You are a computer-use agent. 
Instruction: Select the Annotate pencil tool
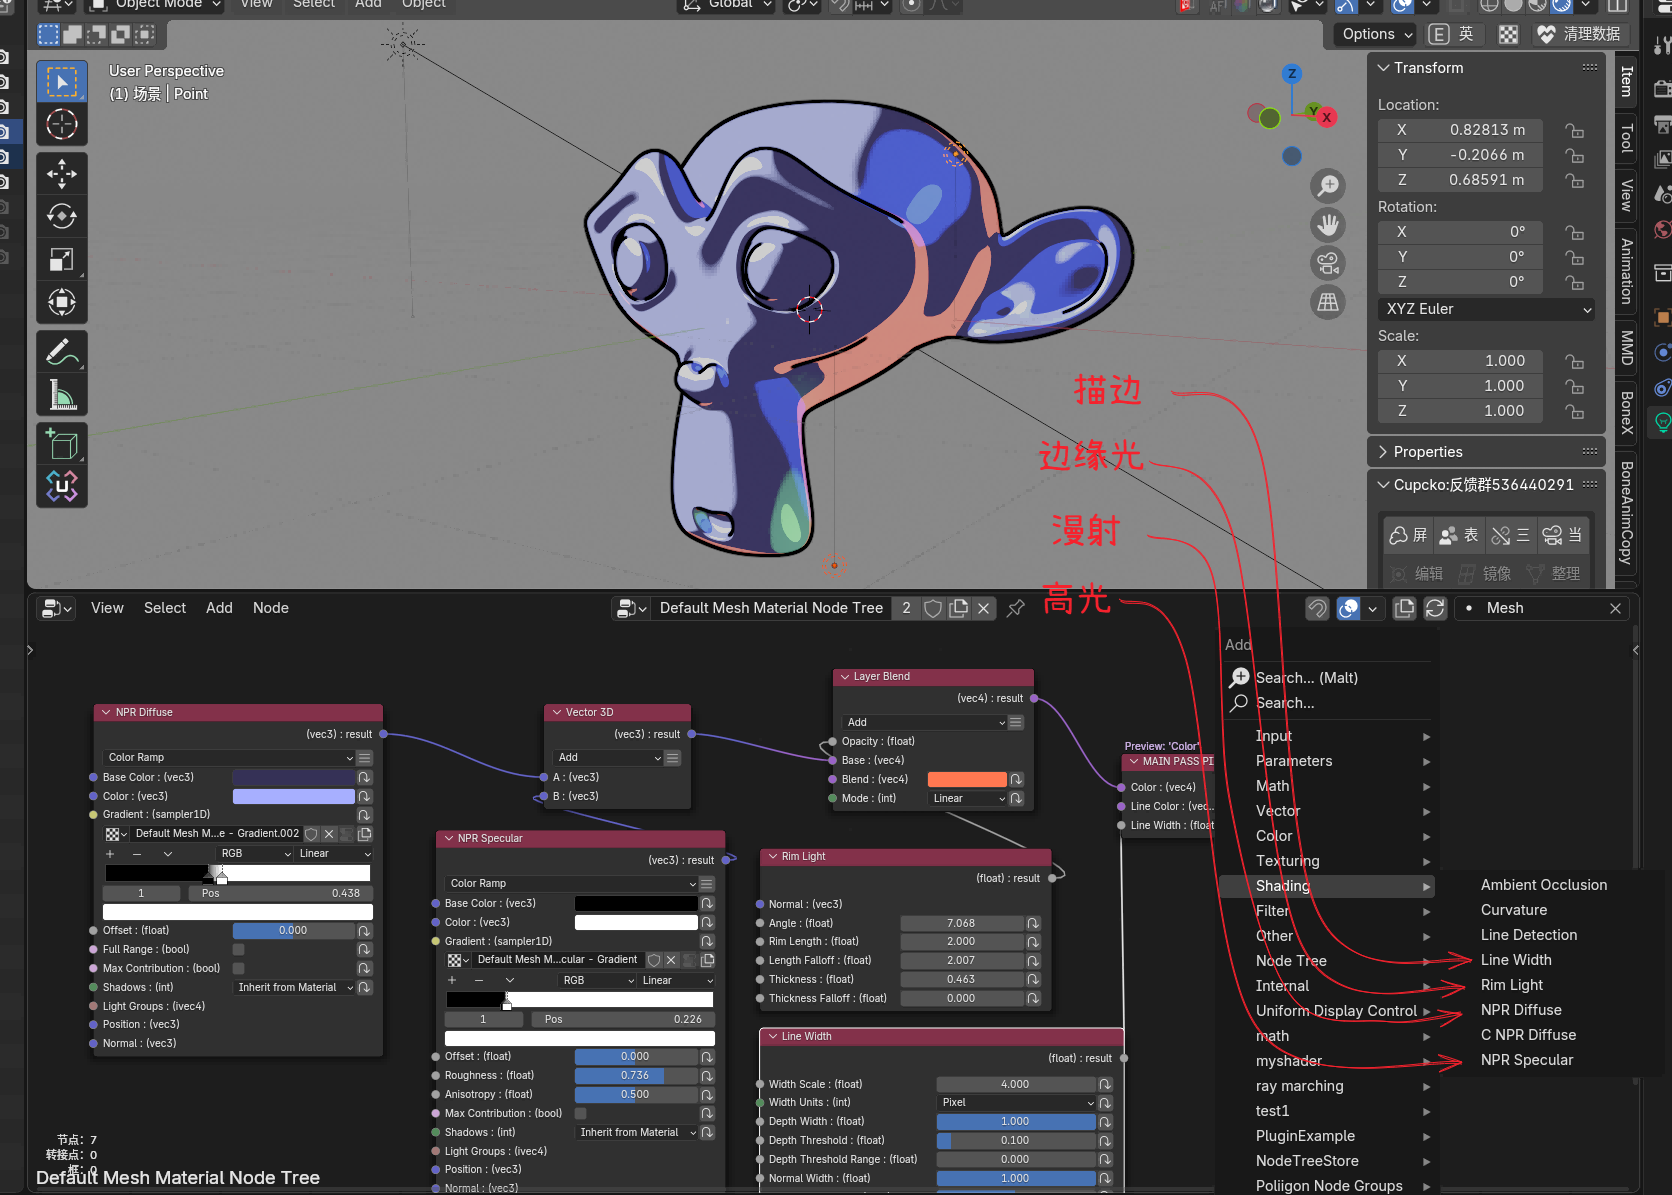click(62, 352)
